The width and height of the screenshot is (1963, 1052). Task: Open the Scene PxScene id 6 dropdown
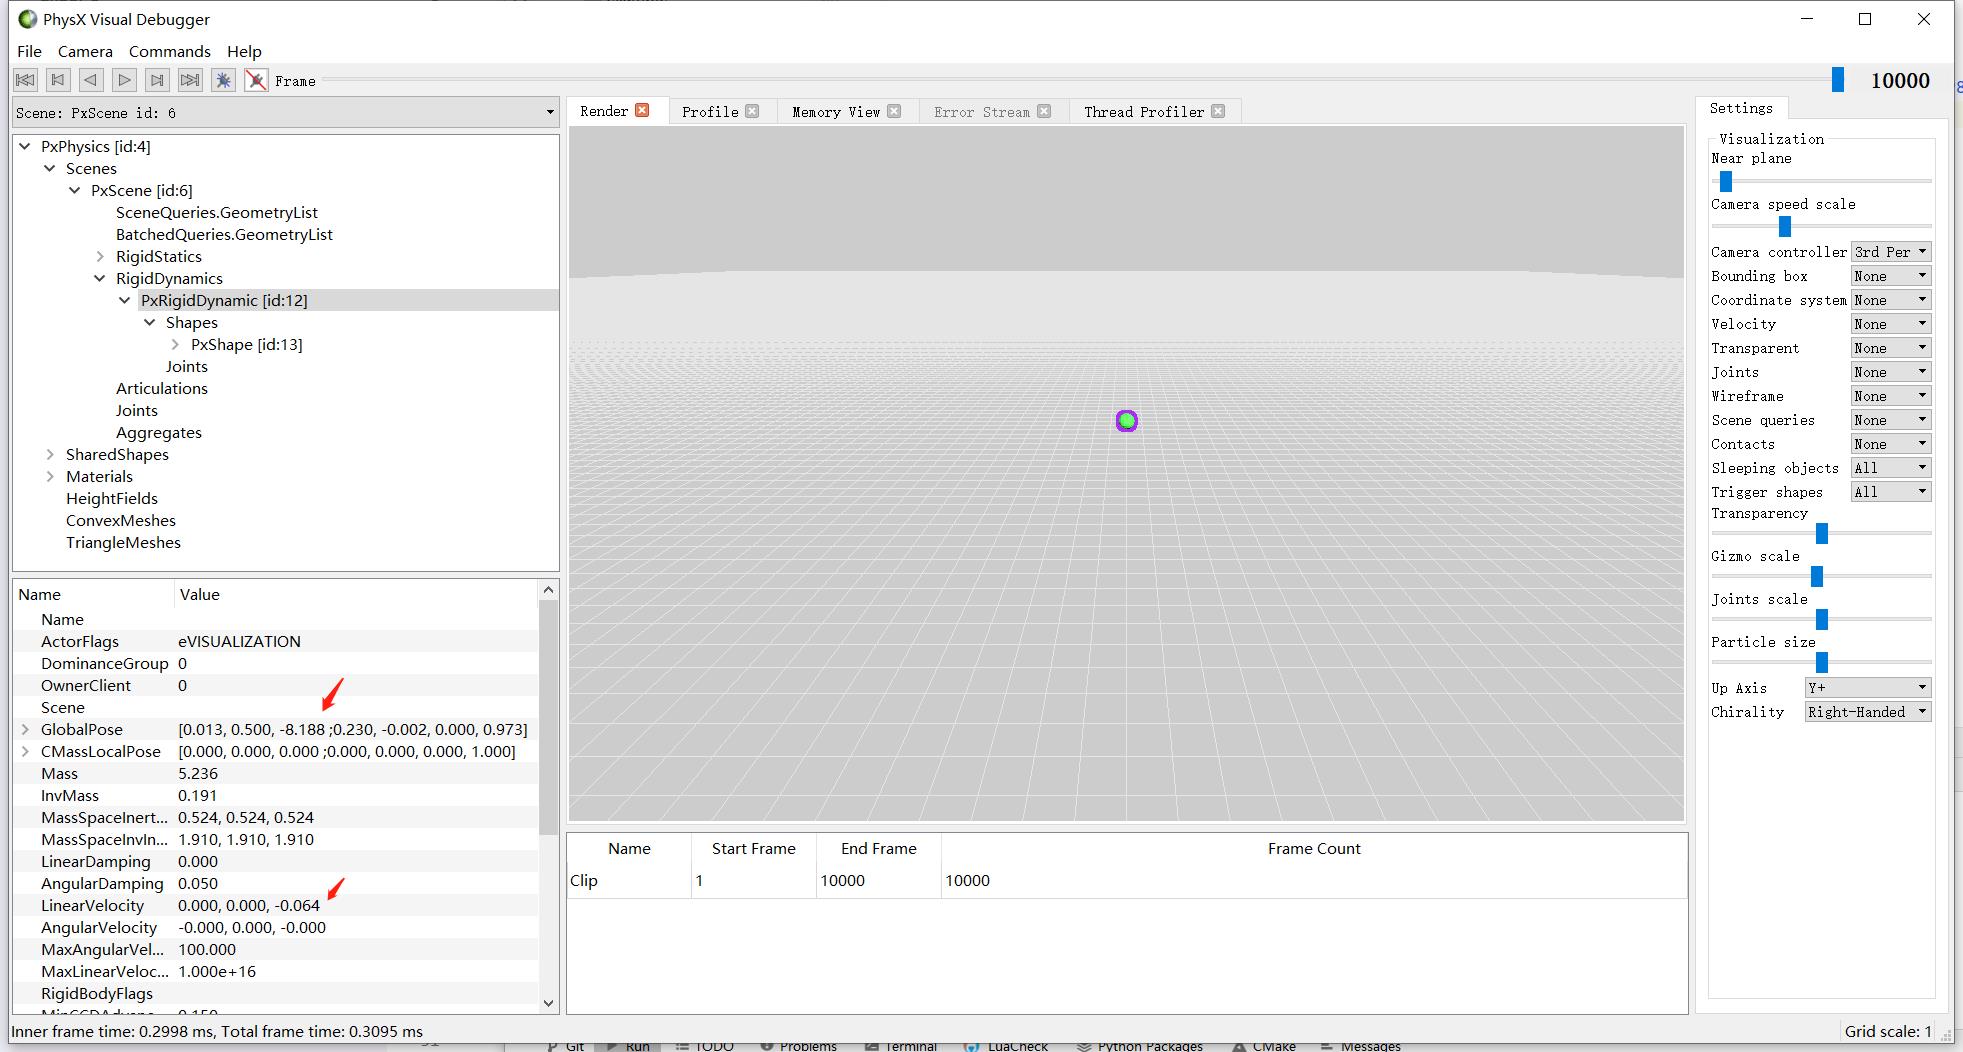click(x=285, y=112)
